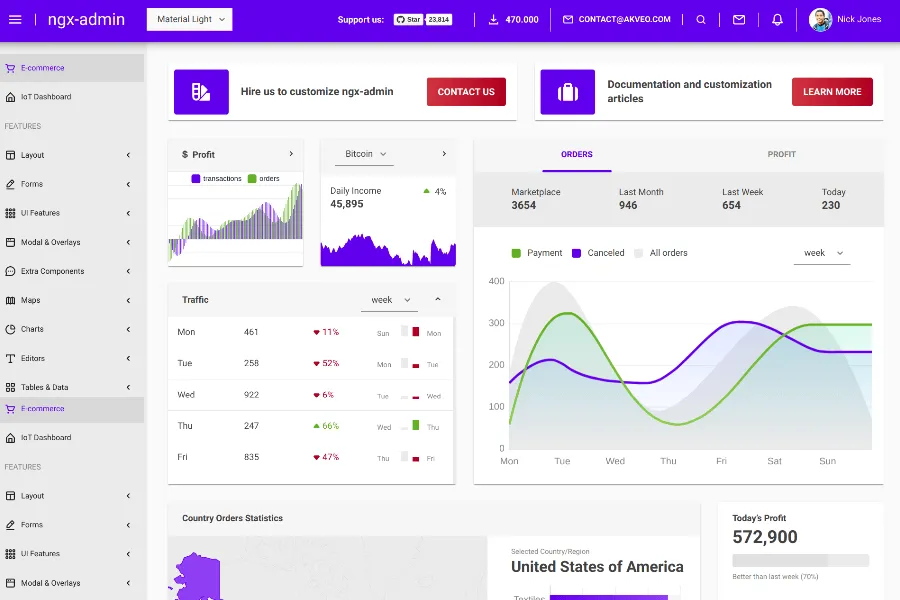900x600 pixels.
Task: Click the Contact Us button
Action: (466, 92)
